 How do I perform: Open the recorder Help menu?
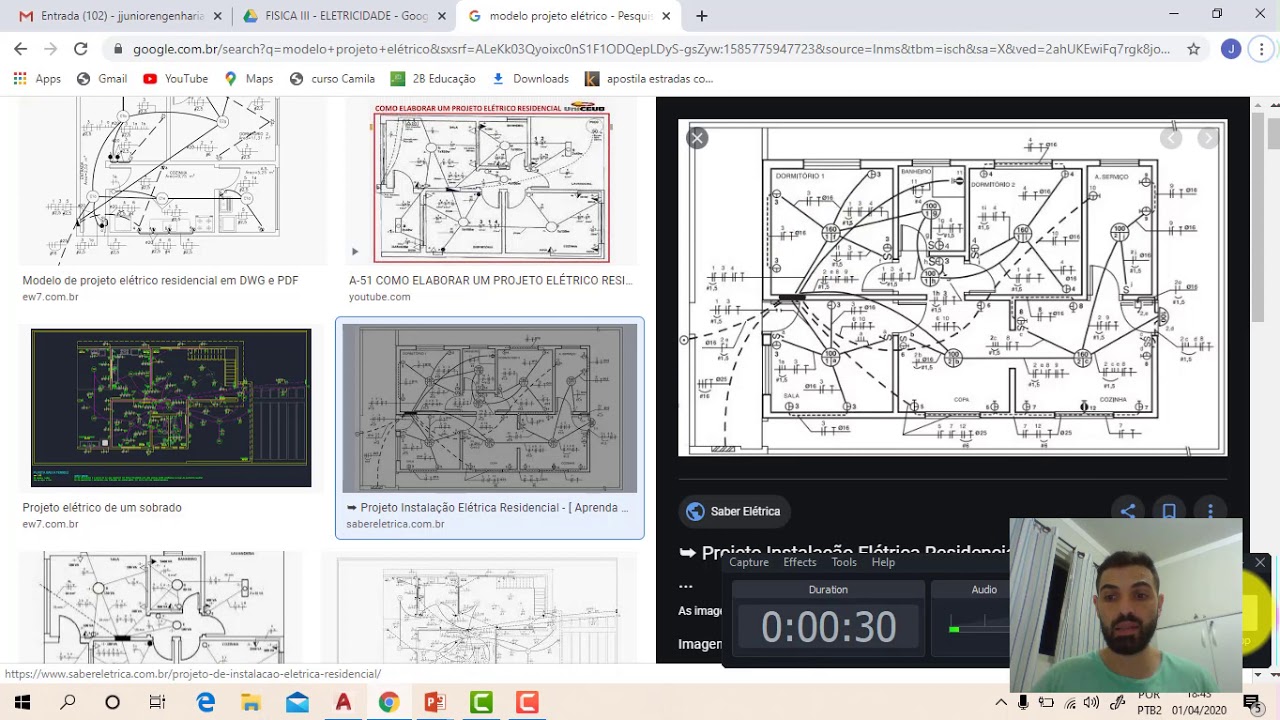coord(883,562)
